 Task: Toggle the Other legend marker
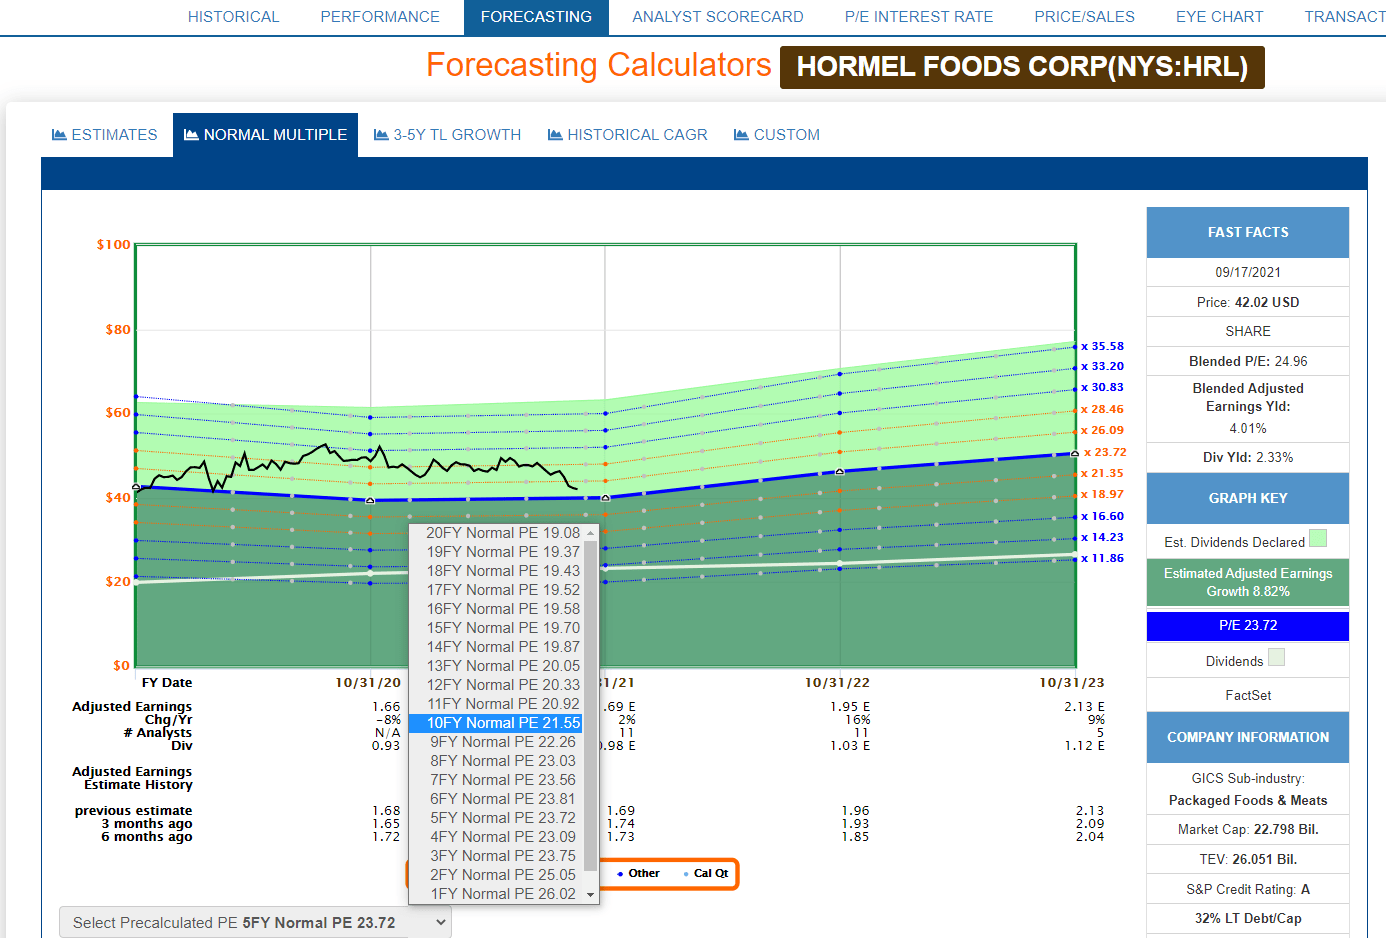638,873
